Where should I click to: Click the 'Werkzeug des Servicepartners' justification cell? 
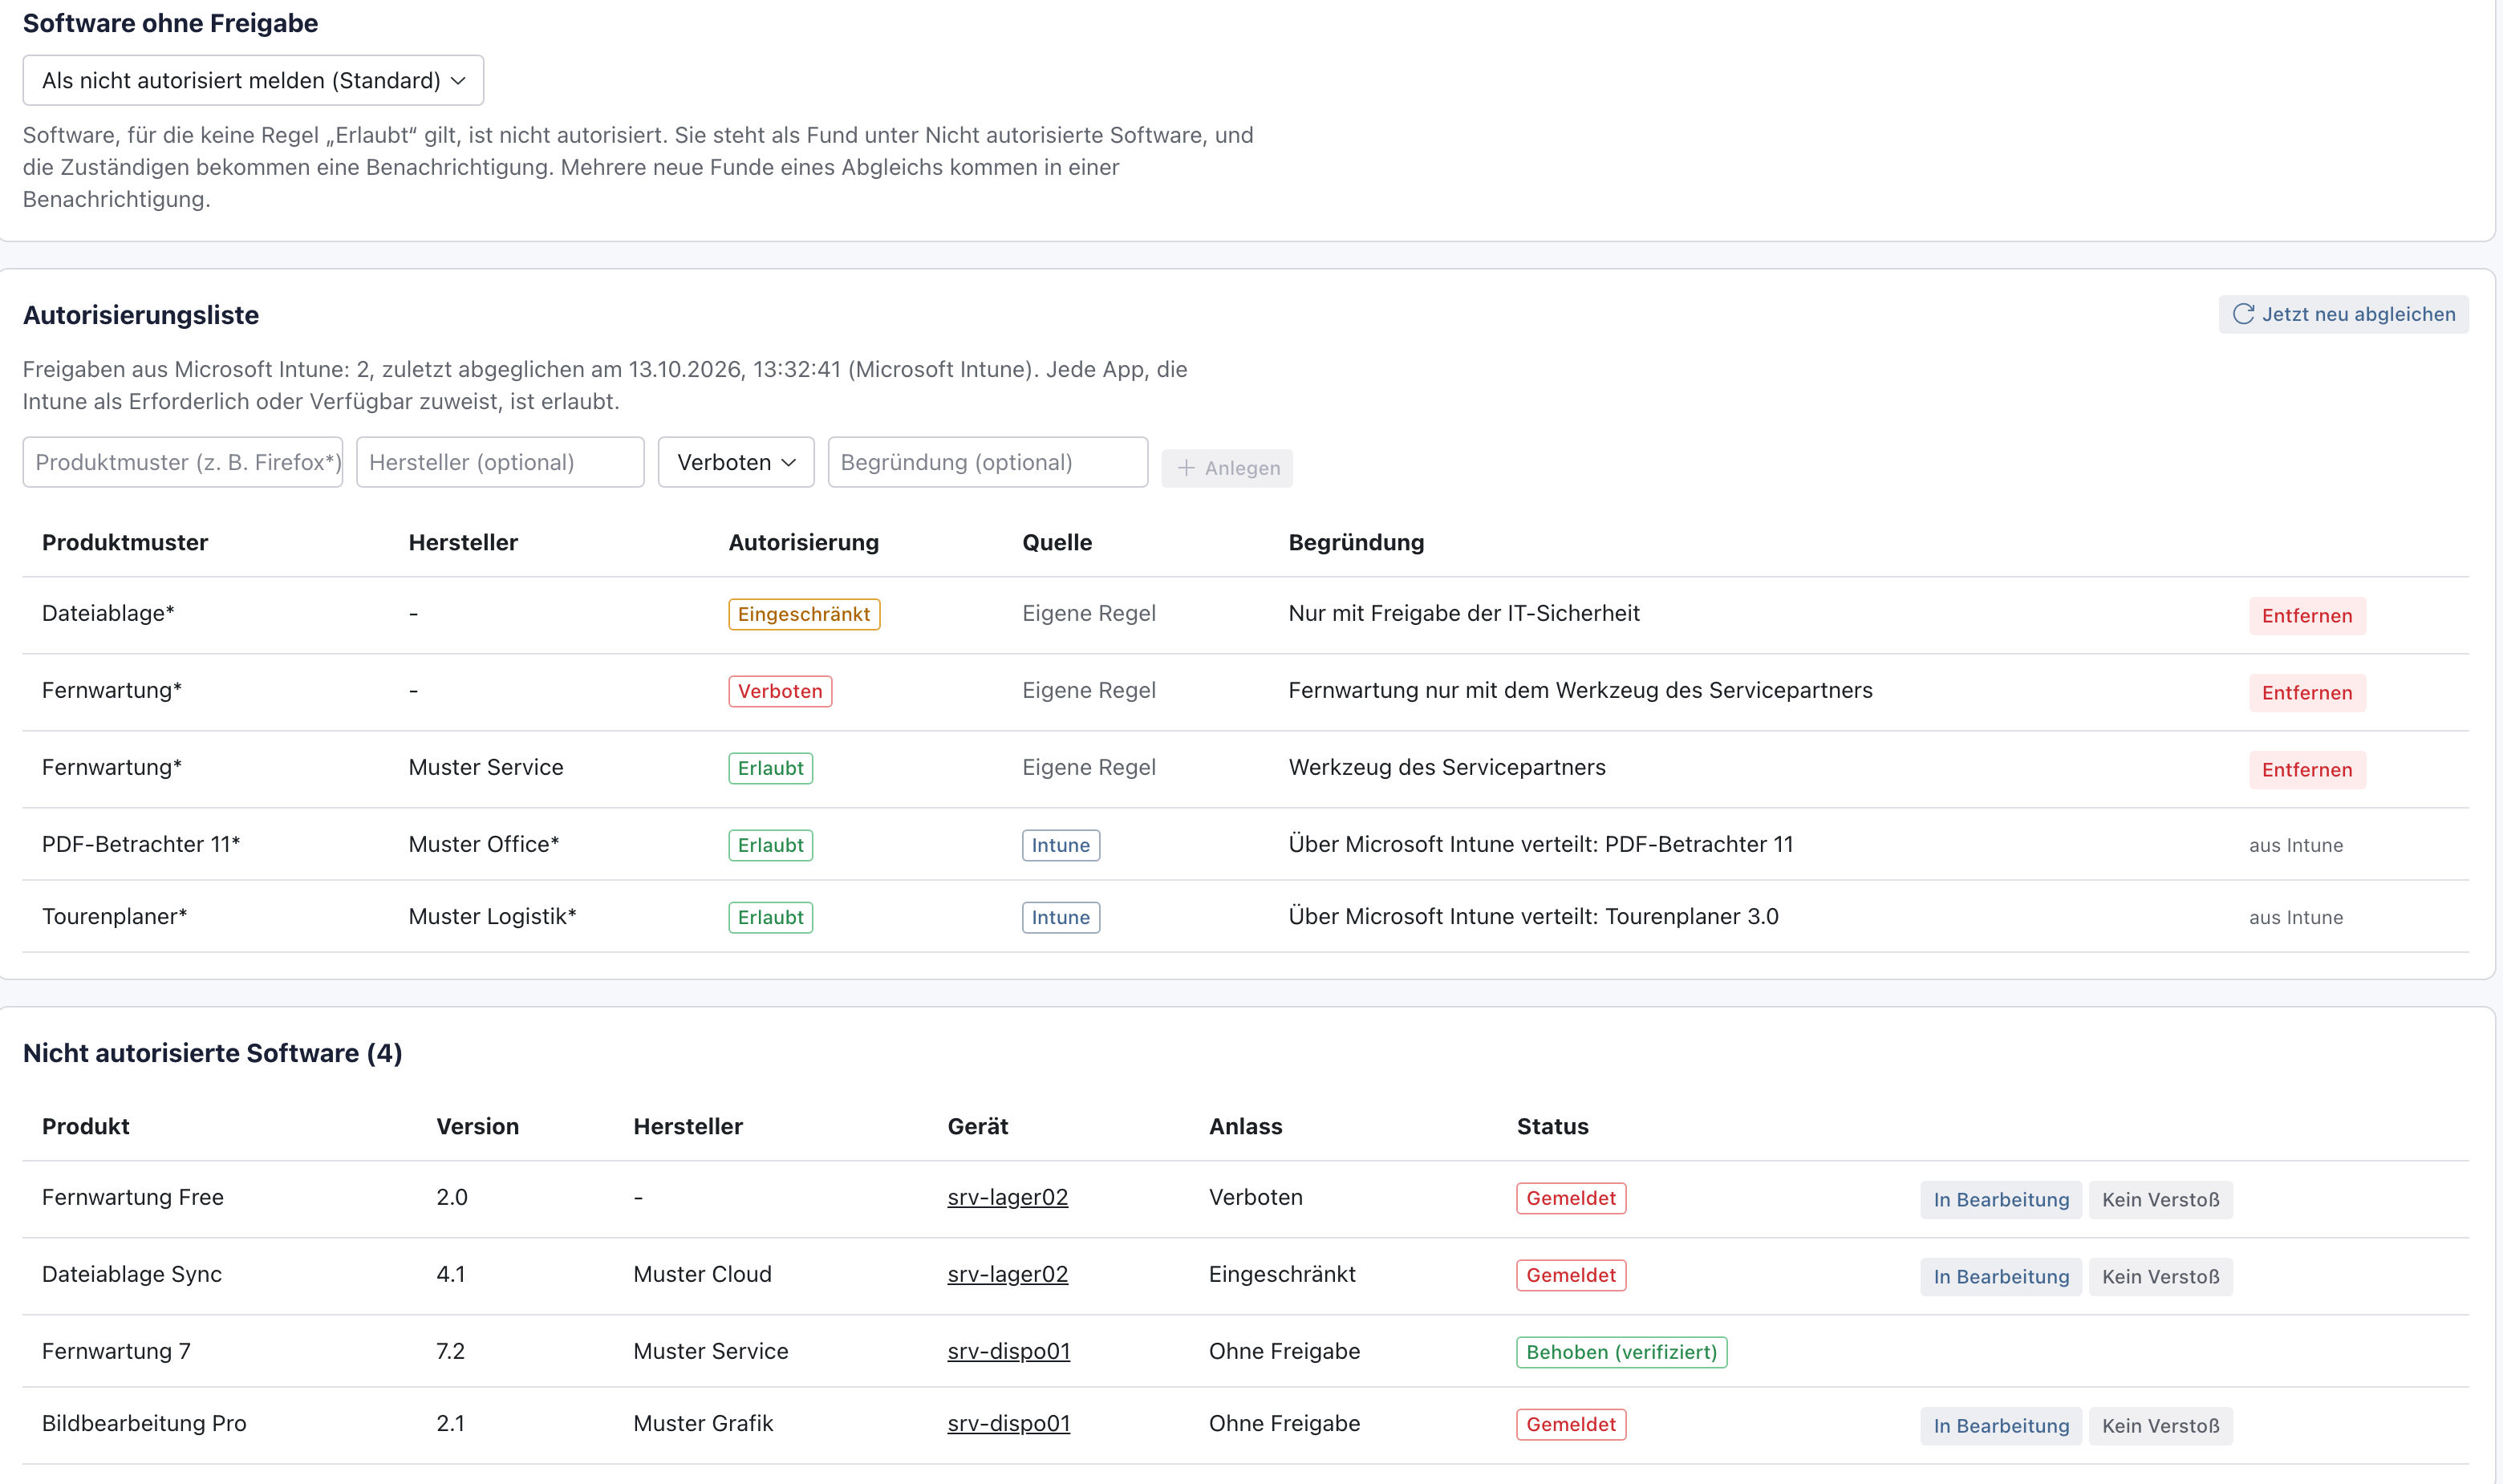(x=1447, y=767)
